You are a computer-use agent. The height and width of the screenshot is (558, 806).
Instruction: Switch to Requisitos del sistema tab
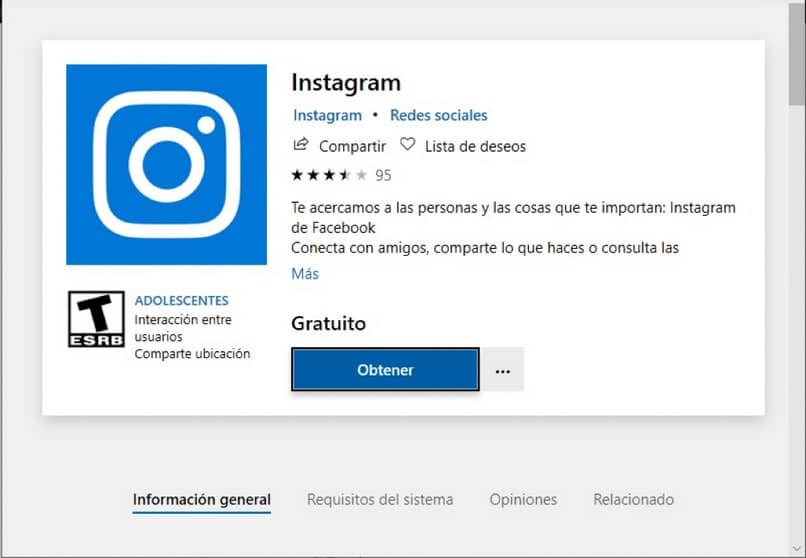click(380, 500)
